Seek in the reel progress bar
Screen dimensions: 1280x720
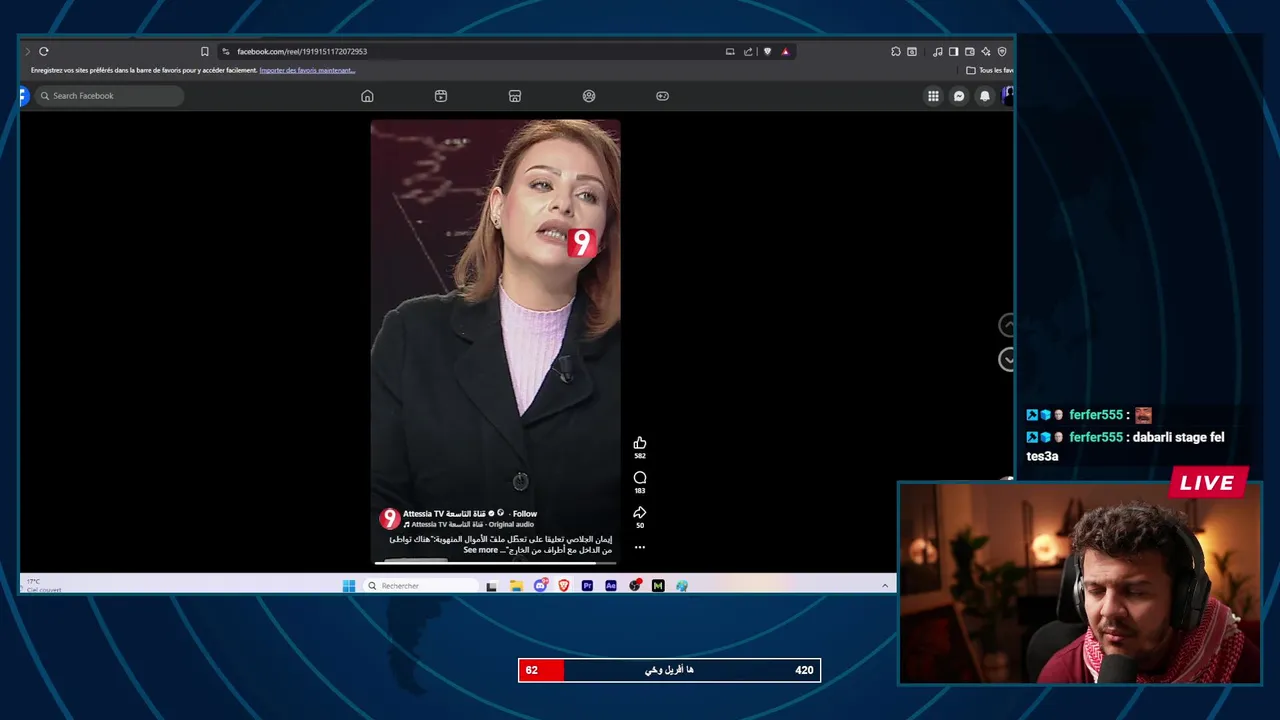tap(496, 562)
